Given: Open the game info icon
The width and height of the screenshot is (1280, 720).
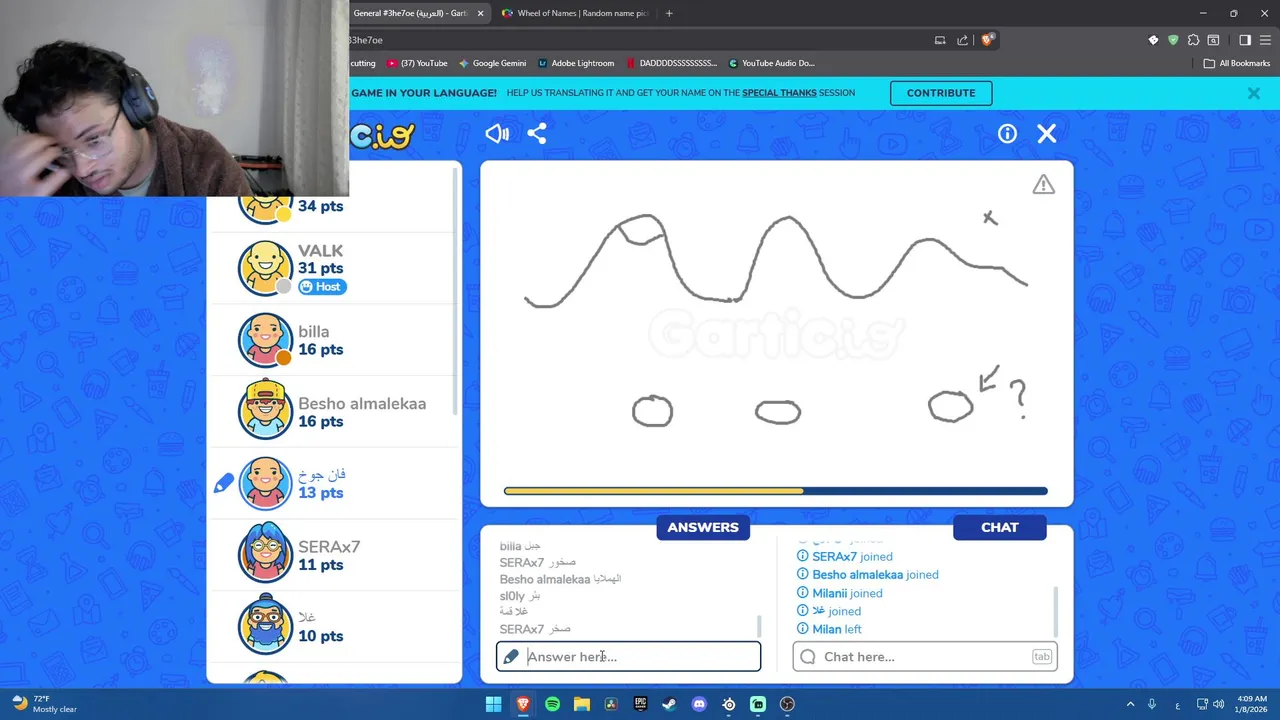Looking at the screenshot, I should point(1007,134).
